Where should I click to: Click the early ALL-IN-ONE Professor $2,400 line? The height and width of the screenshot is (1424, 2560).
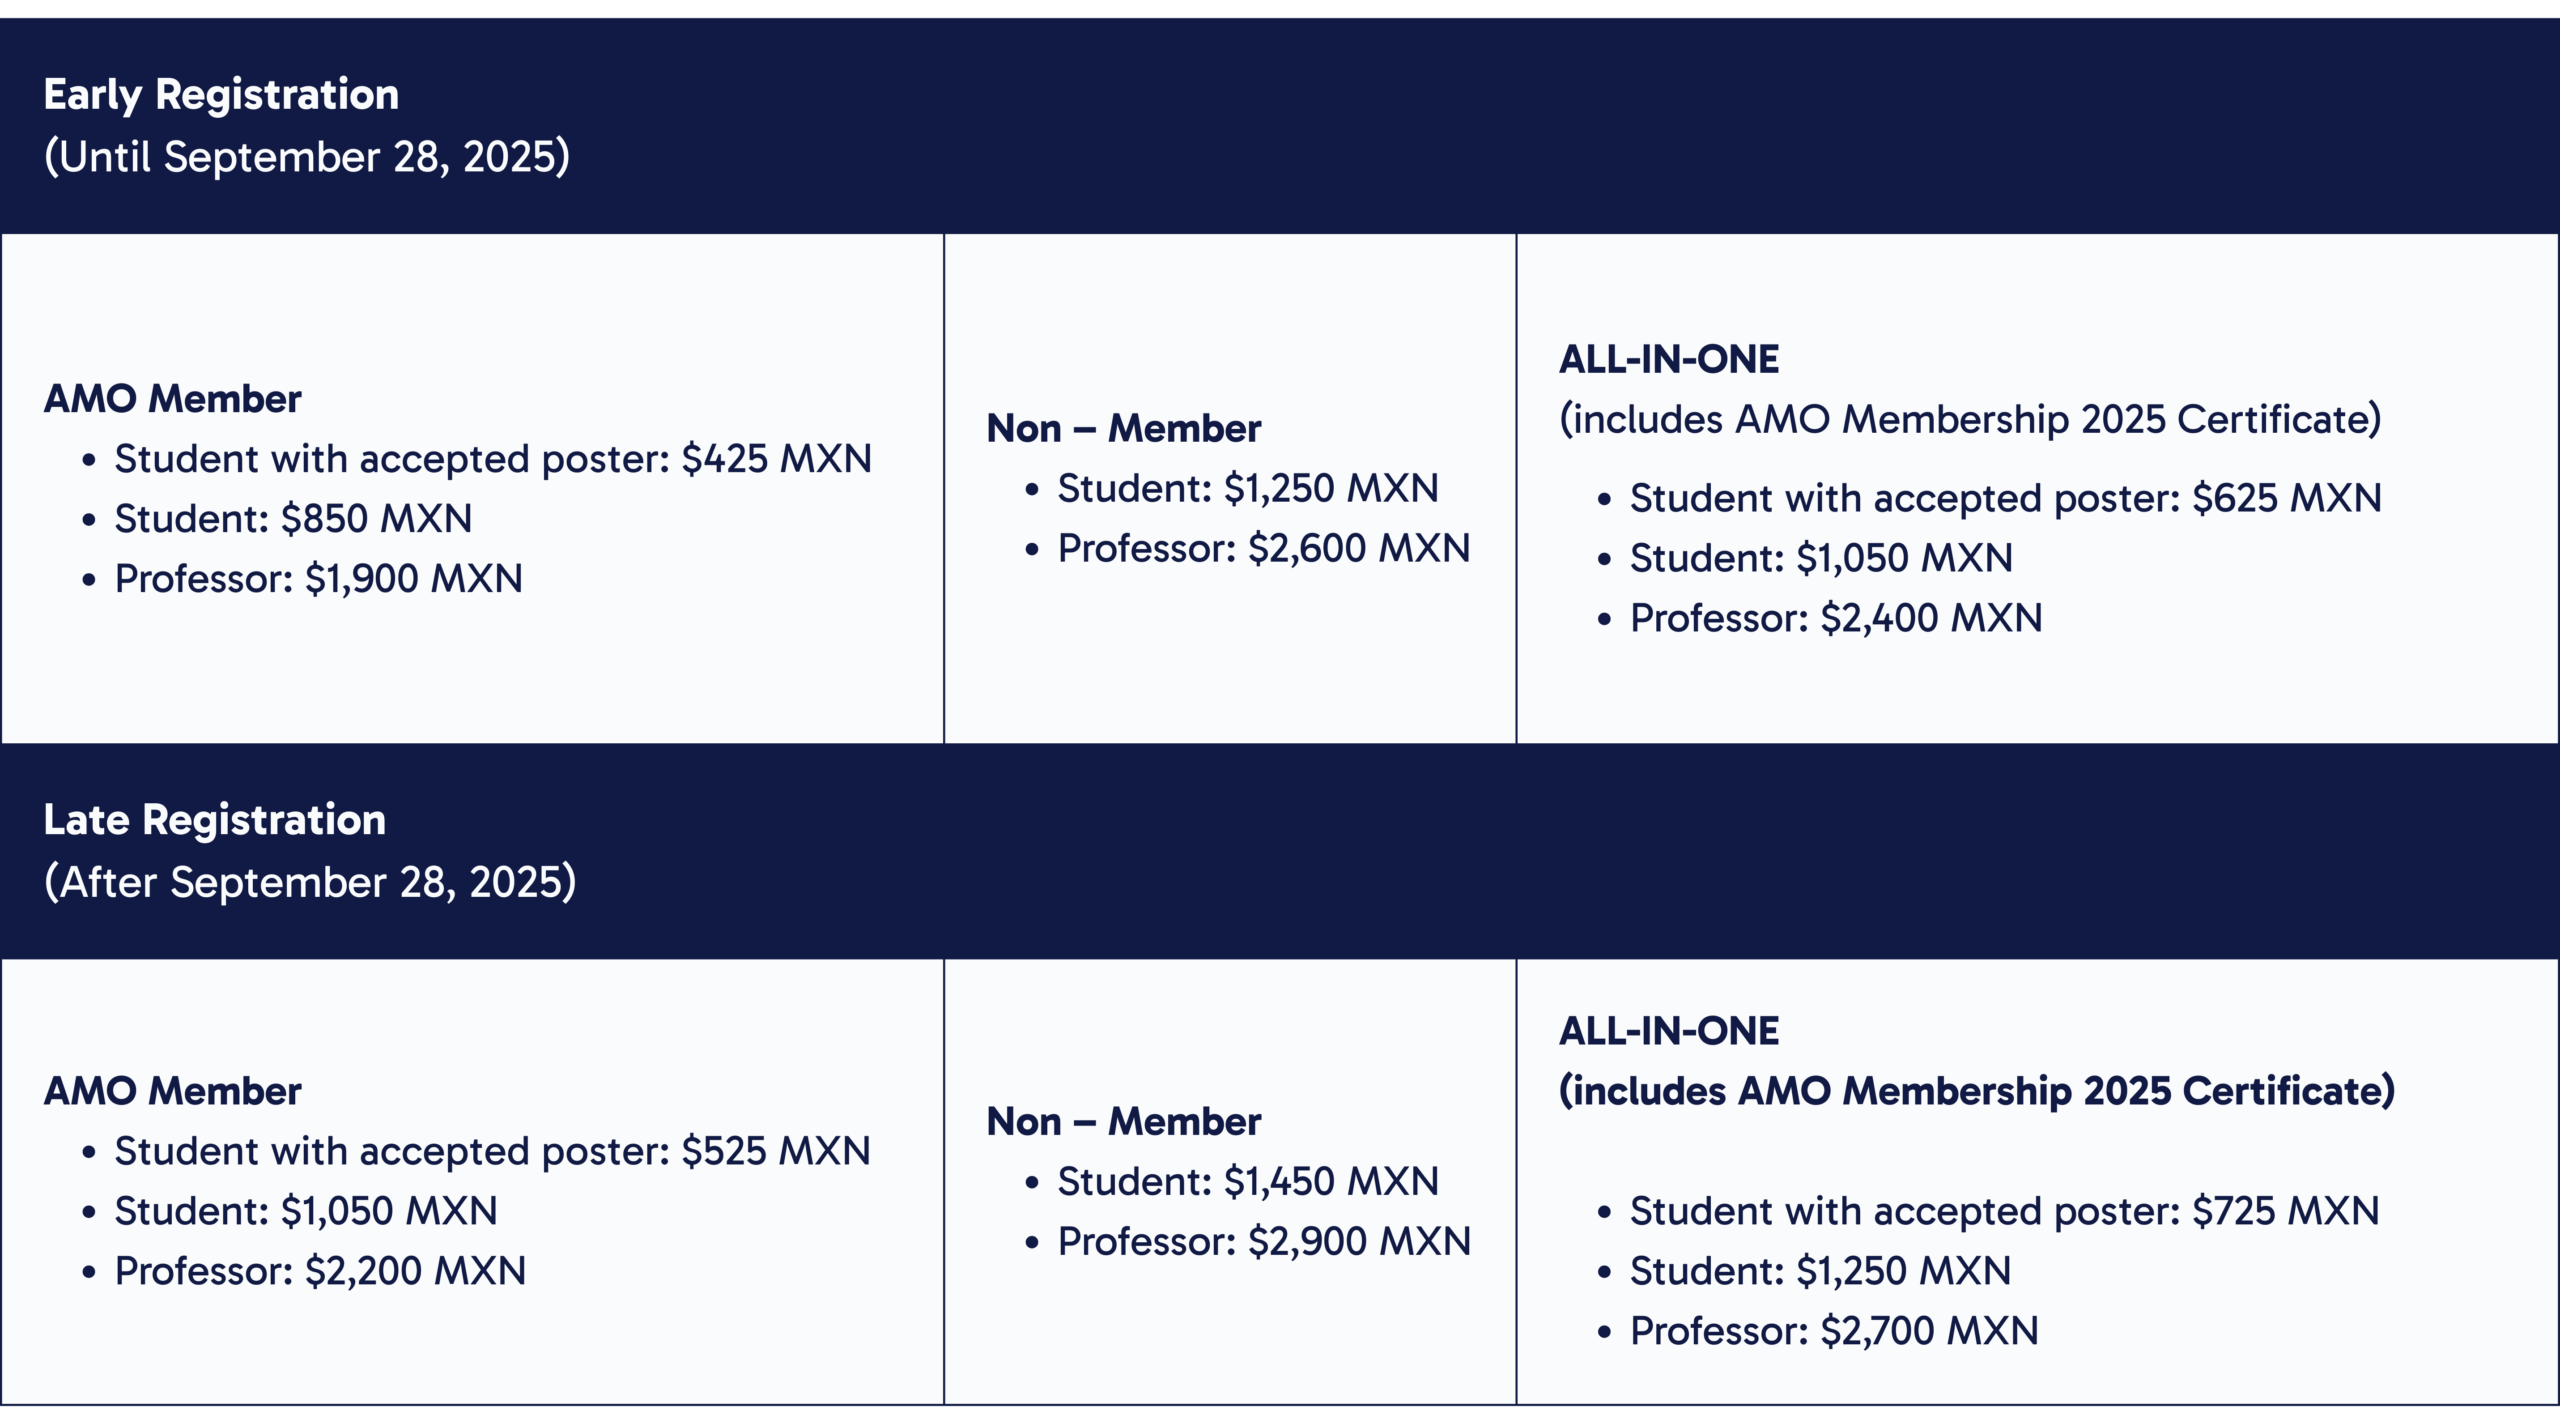pyautogui.click(x=1835, y=618)
